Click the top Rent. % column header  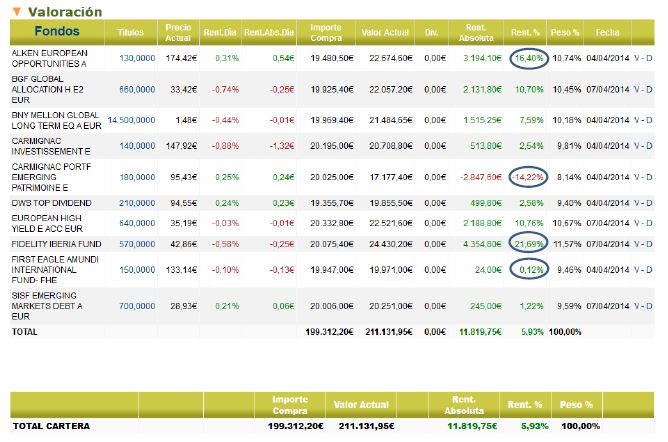(x=525, y=32)
